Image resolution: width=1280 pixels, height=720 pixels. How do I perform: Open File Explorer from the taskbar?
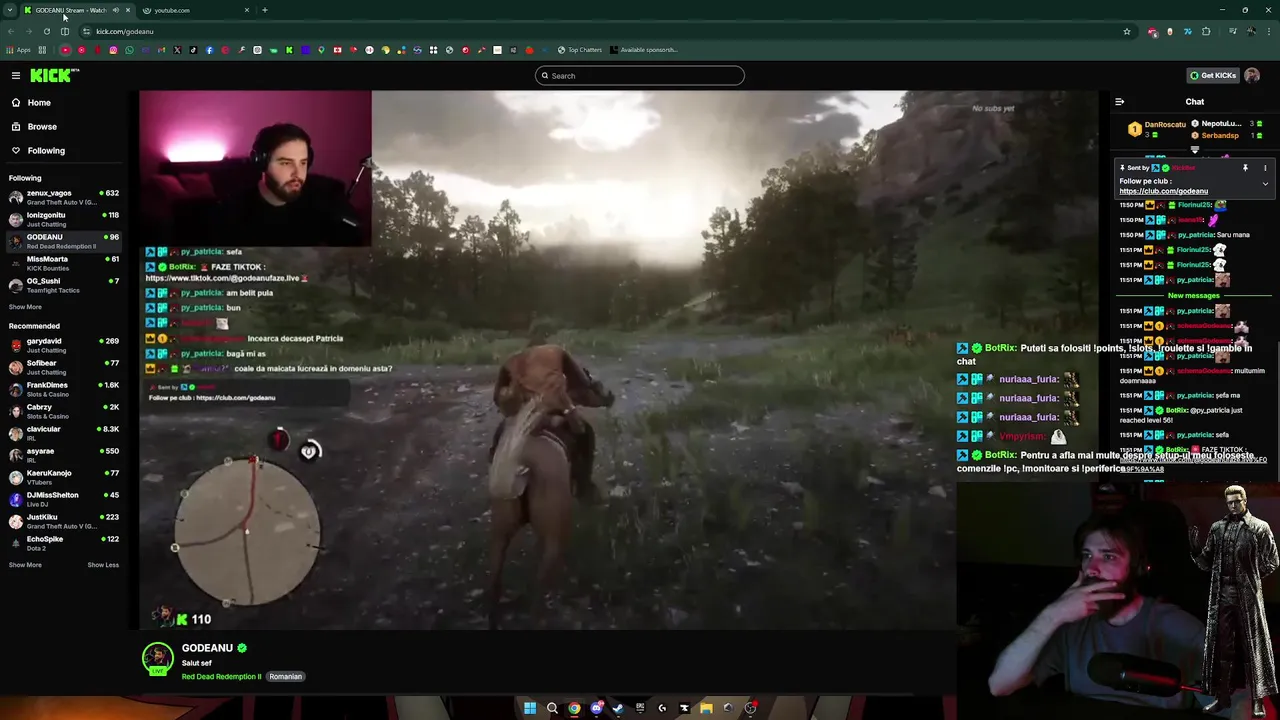[706, 708]
